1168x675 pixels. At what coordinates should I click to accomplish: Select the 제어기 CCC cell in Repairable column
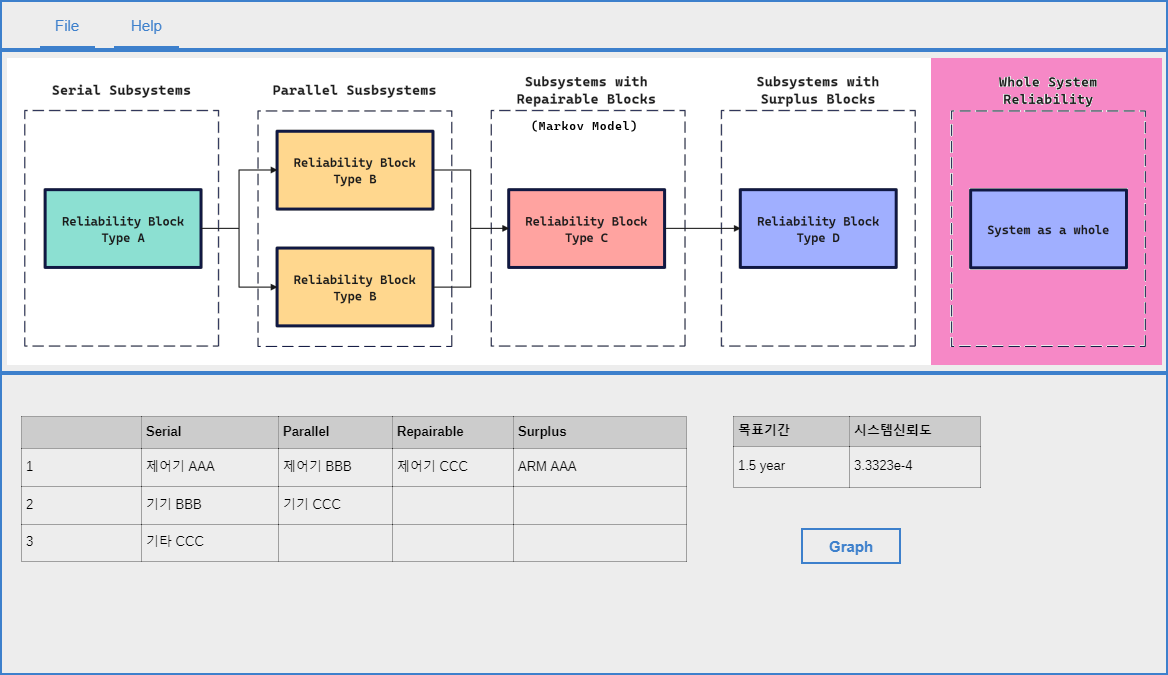452,467
